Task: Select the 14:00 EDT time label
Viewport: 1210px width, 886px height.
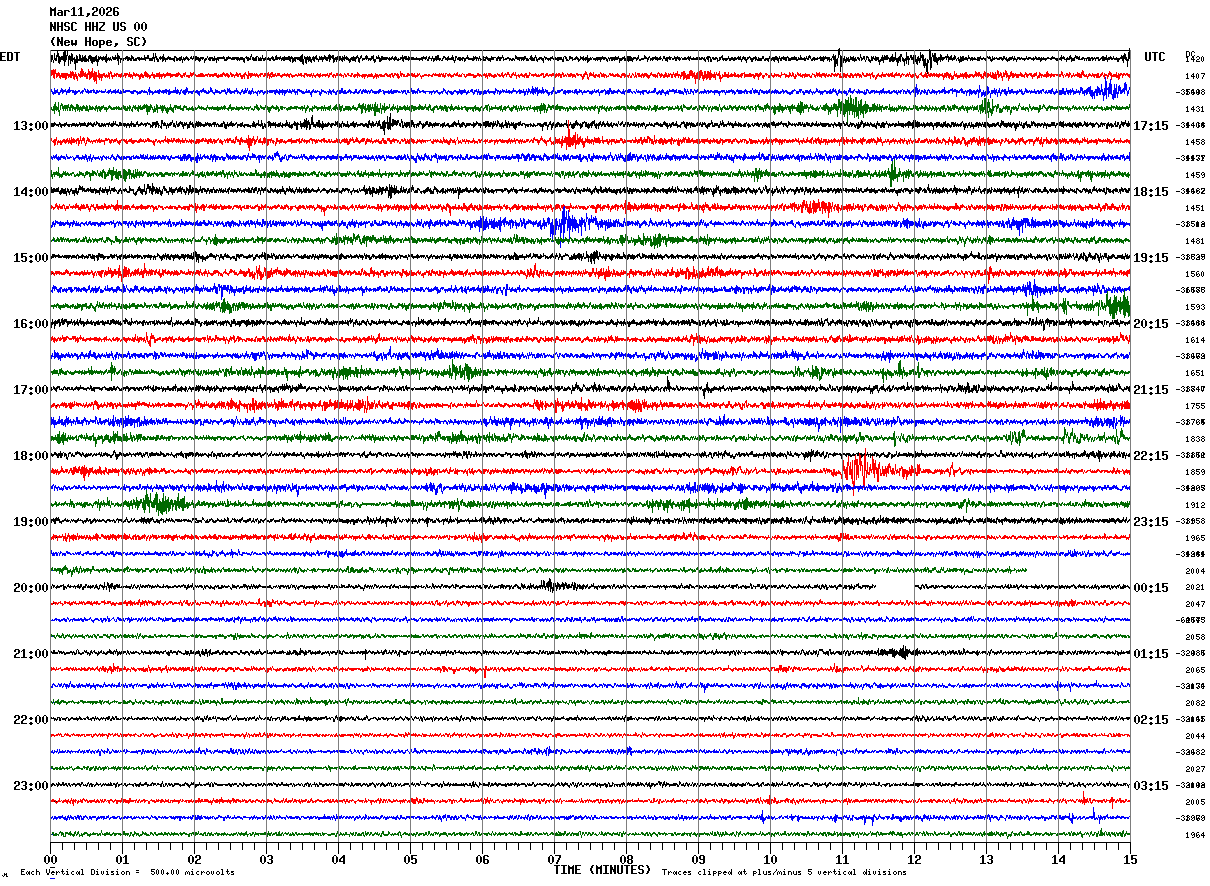Action: [x=31, y=192]
